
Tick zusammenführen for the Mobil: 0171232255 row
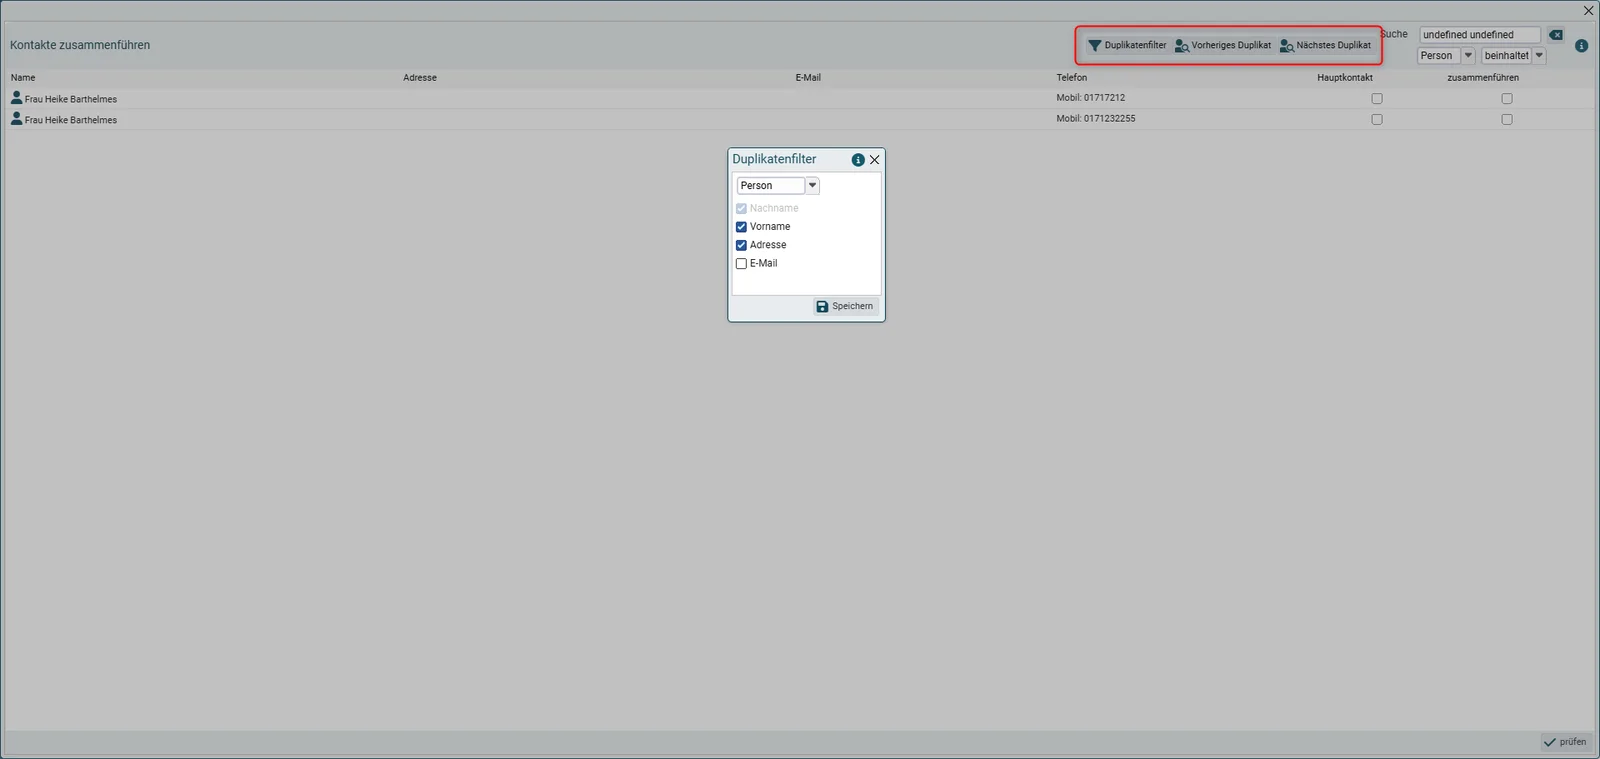tap(1507, 120)
